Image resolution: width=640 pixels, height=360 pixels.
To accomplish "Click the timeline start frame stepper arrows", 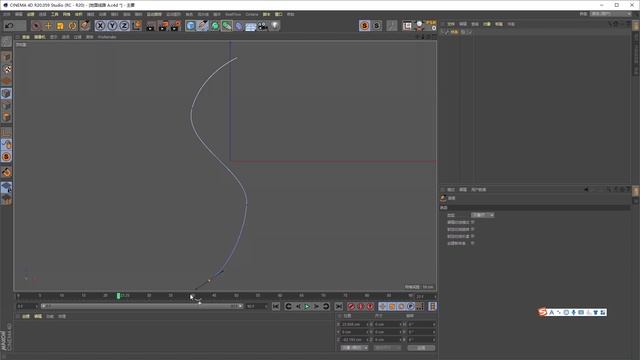I will click(x=37, y=306).
